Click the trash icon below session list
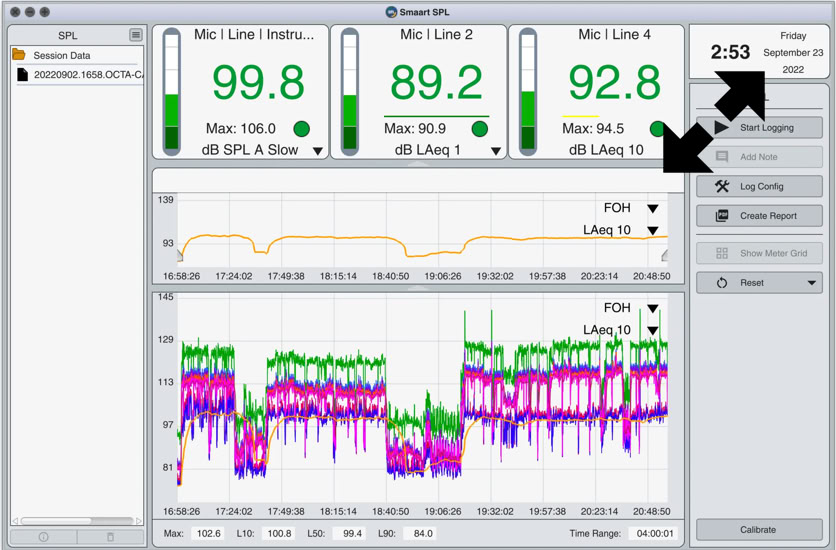Image resolution: width=836 pixels, height=550 pixels. [110, 537]
